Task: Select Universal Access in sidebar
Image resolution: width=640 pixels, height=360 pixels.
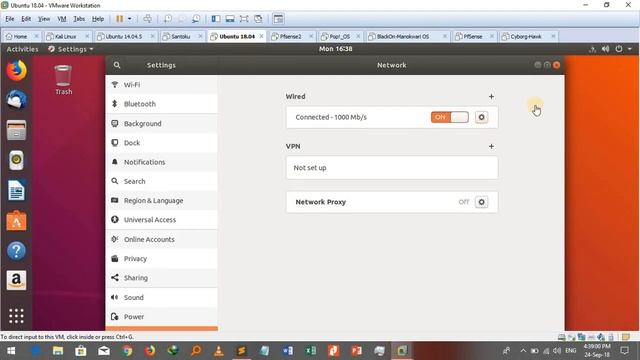Action: 162,220
